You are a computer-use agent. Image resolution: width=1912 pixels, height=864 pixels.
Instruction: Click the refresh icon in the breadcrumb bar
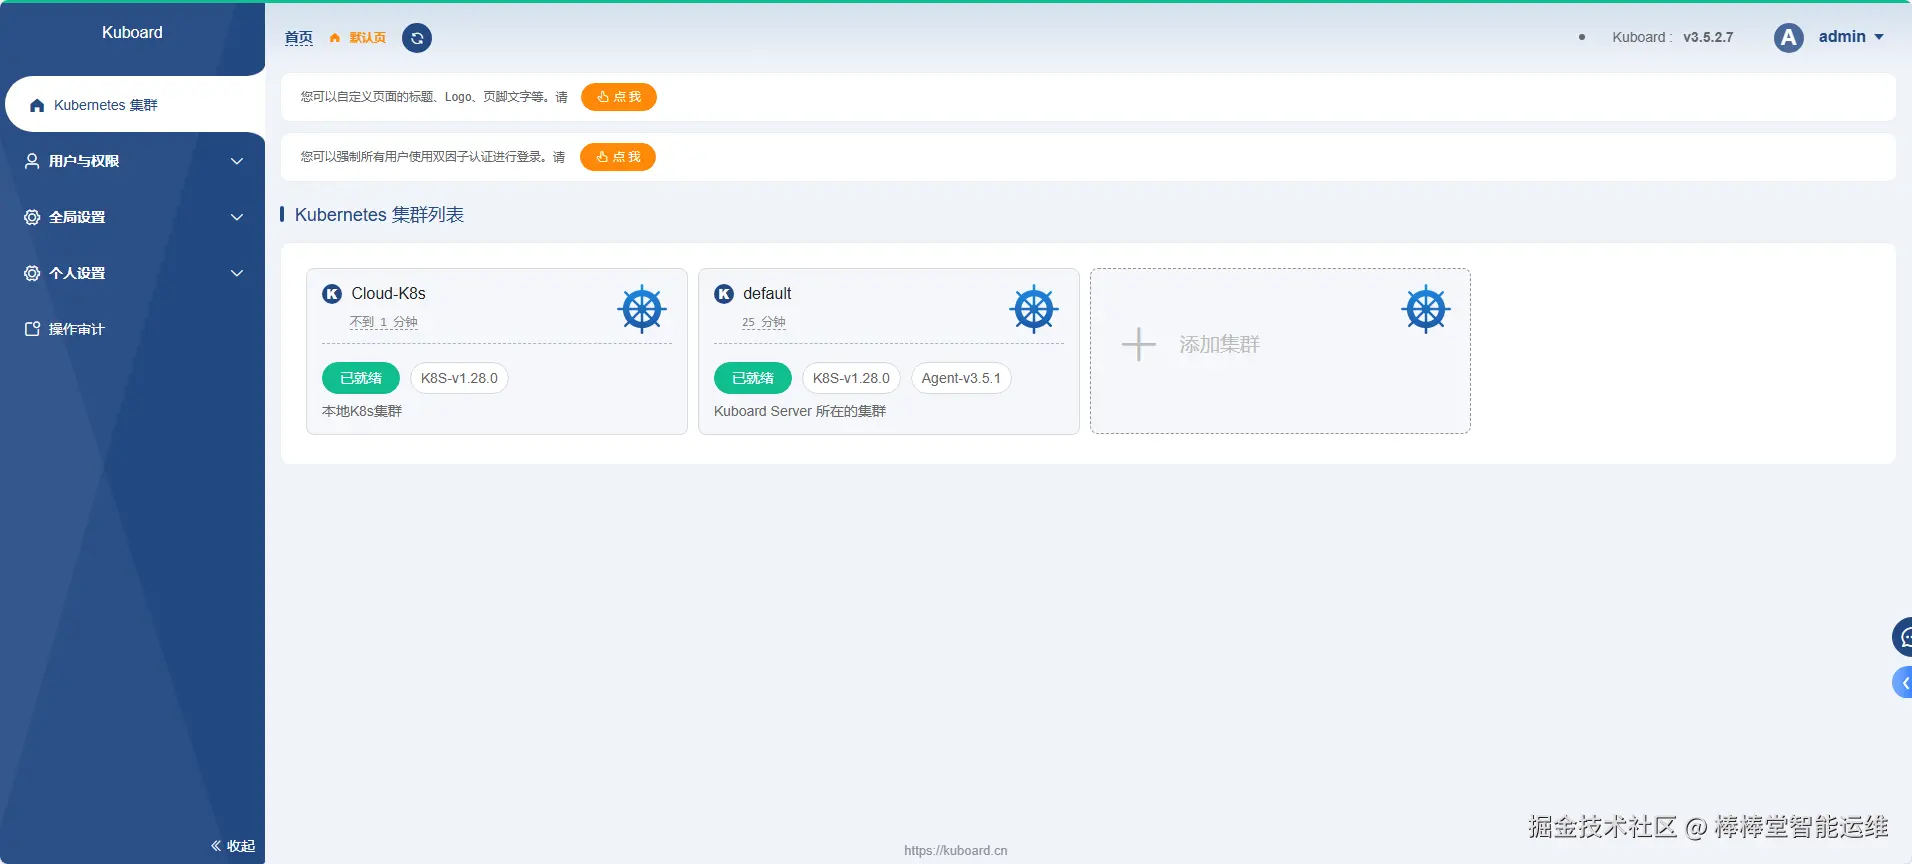point(417,38)
